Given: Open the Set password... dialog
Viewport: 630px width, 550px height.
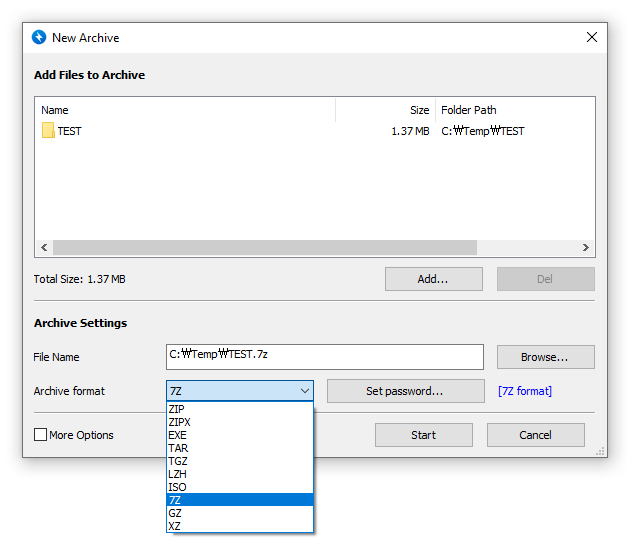Looking at the screenshot, I should (404, 391).
